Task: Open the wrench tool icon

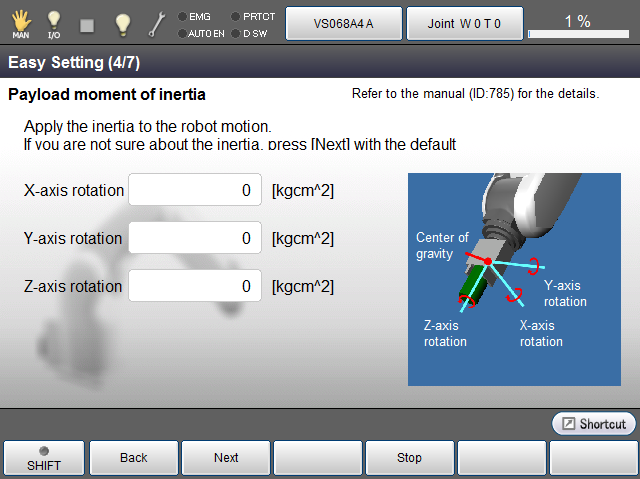Action: tap(157, 22)
